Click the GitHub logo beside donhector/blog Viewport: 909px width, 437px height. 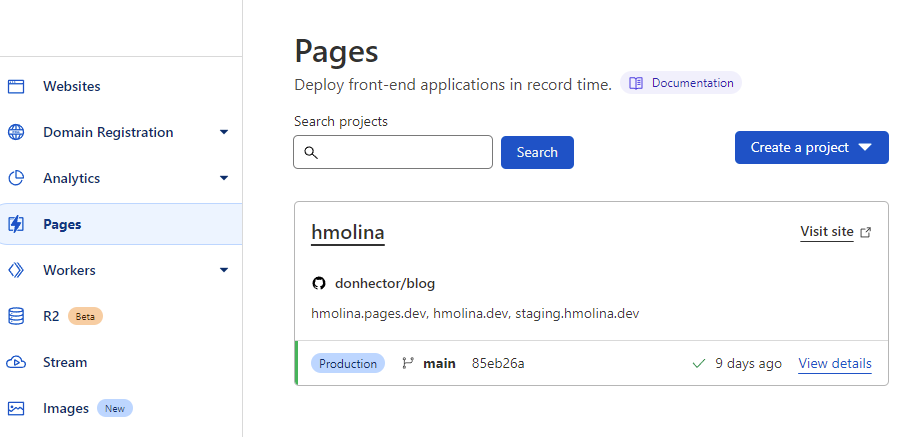[x=318, y=283]
